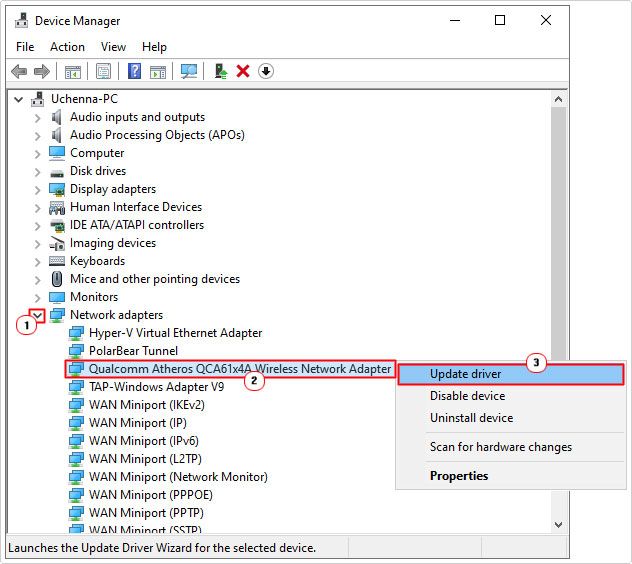Click the Keyboards icon

pyautogui.click(x=57, y=261)
